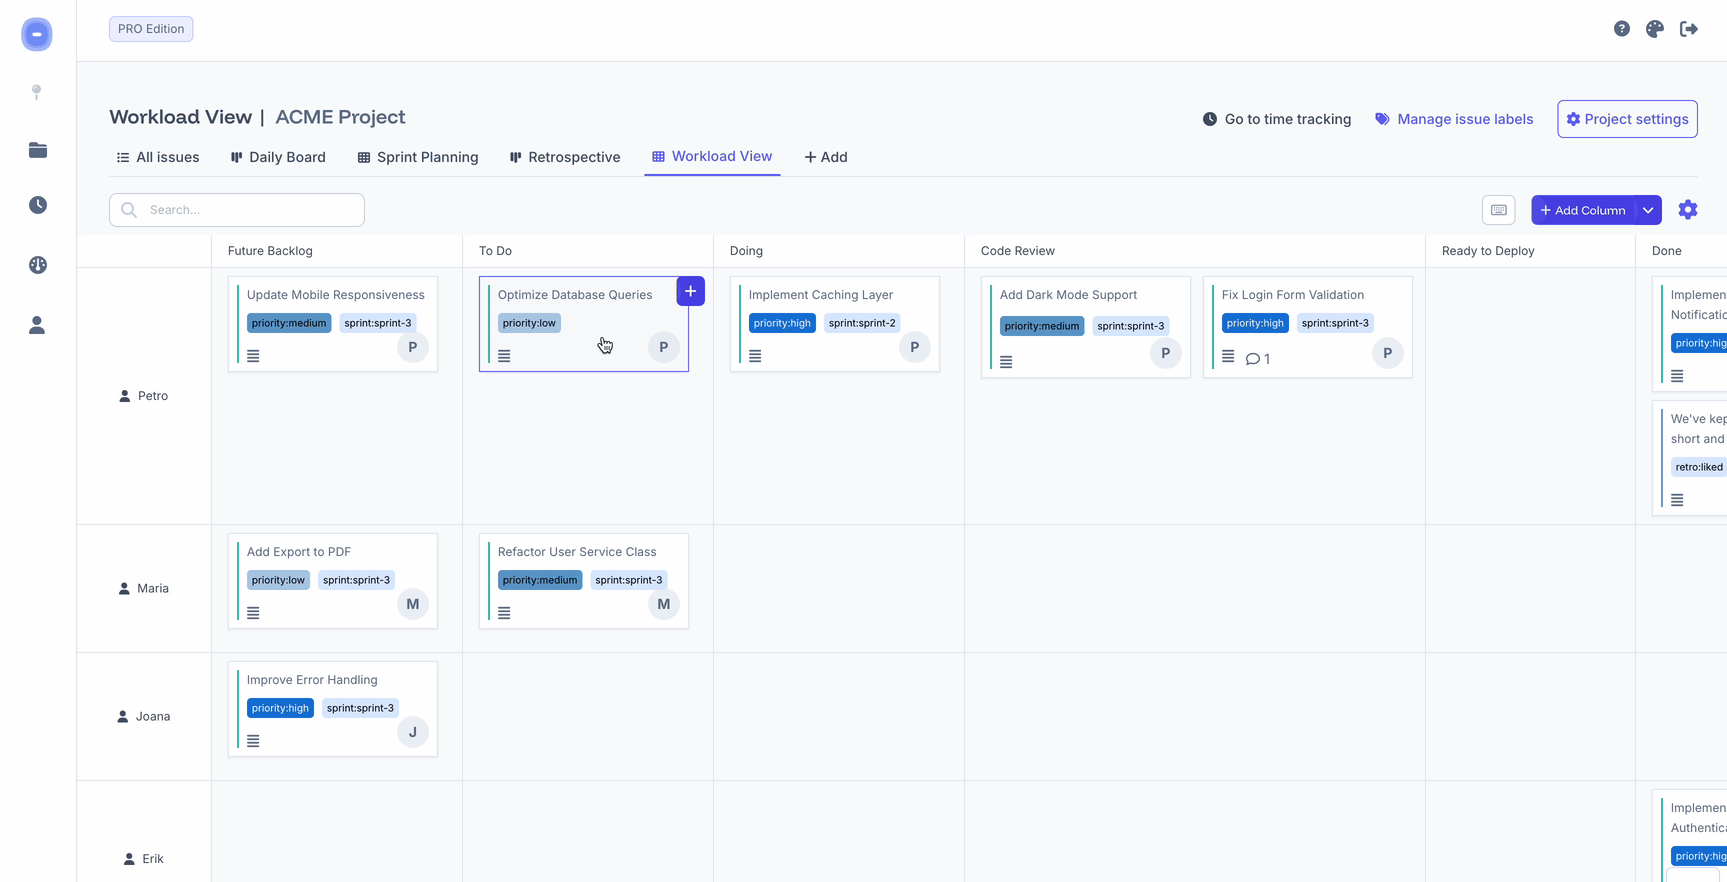
Task: Open the Sprint Planning tab
Action: tap(418, 157)
